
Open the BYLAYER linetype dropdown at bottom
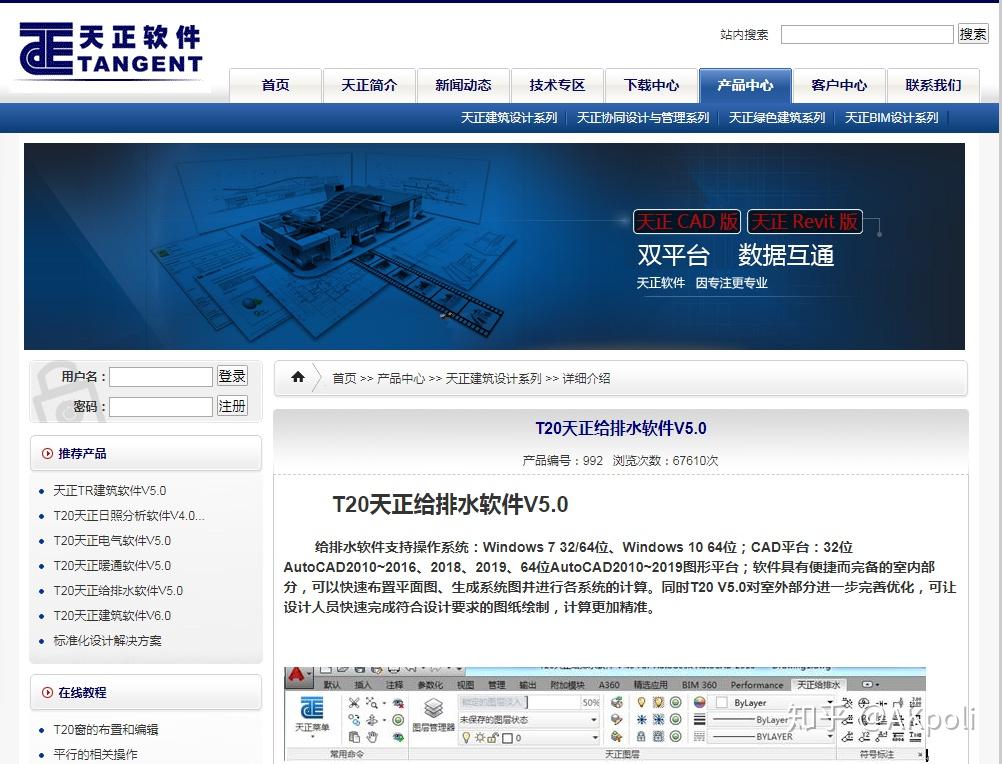click(773, 737)
